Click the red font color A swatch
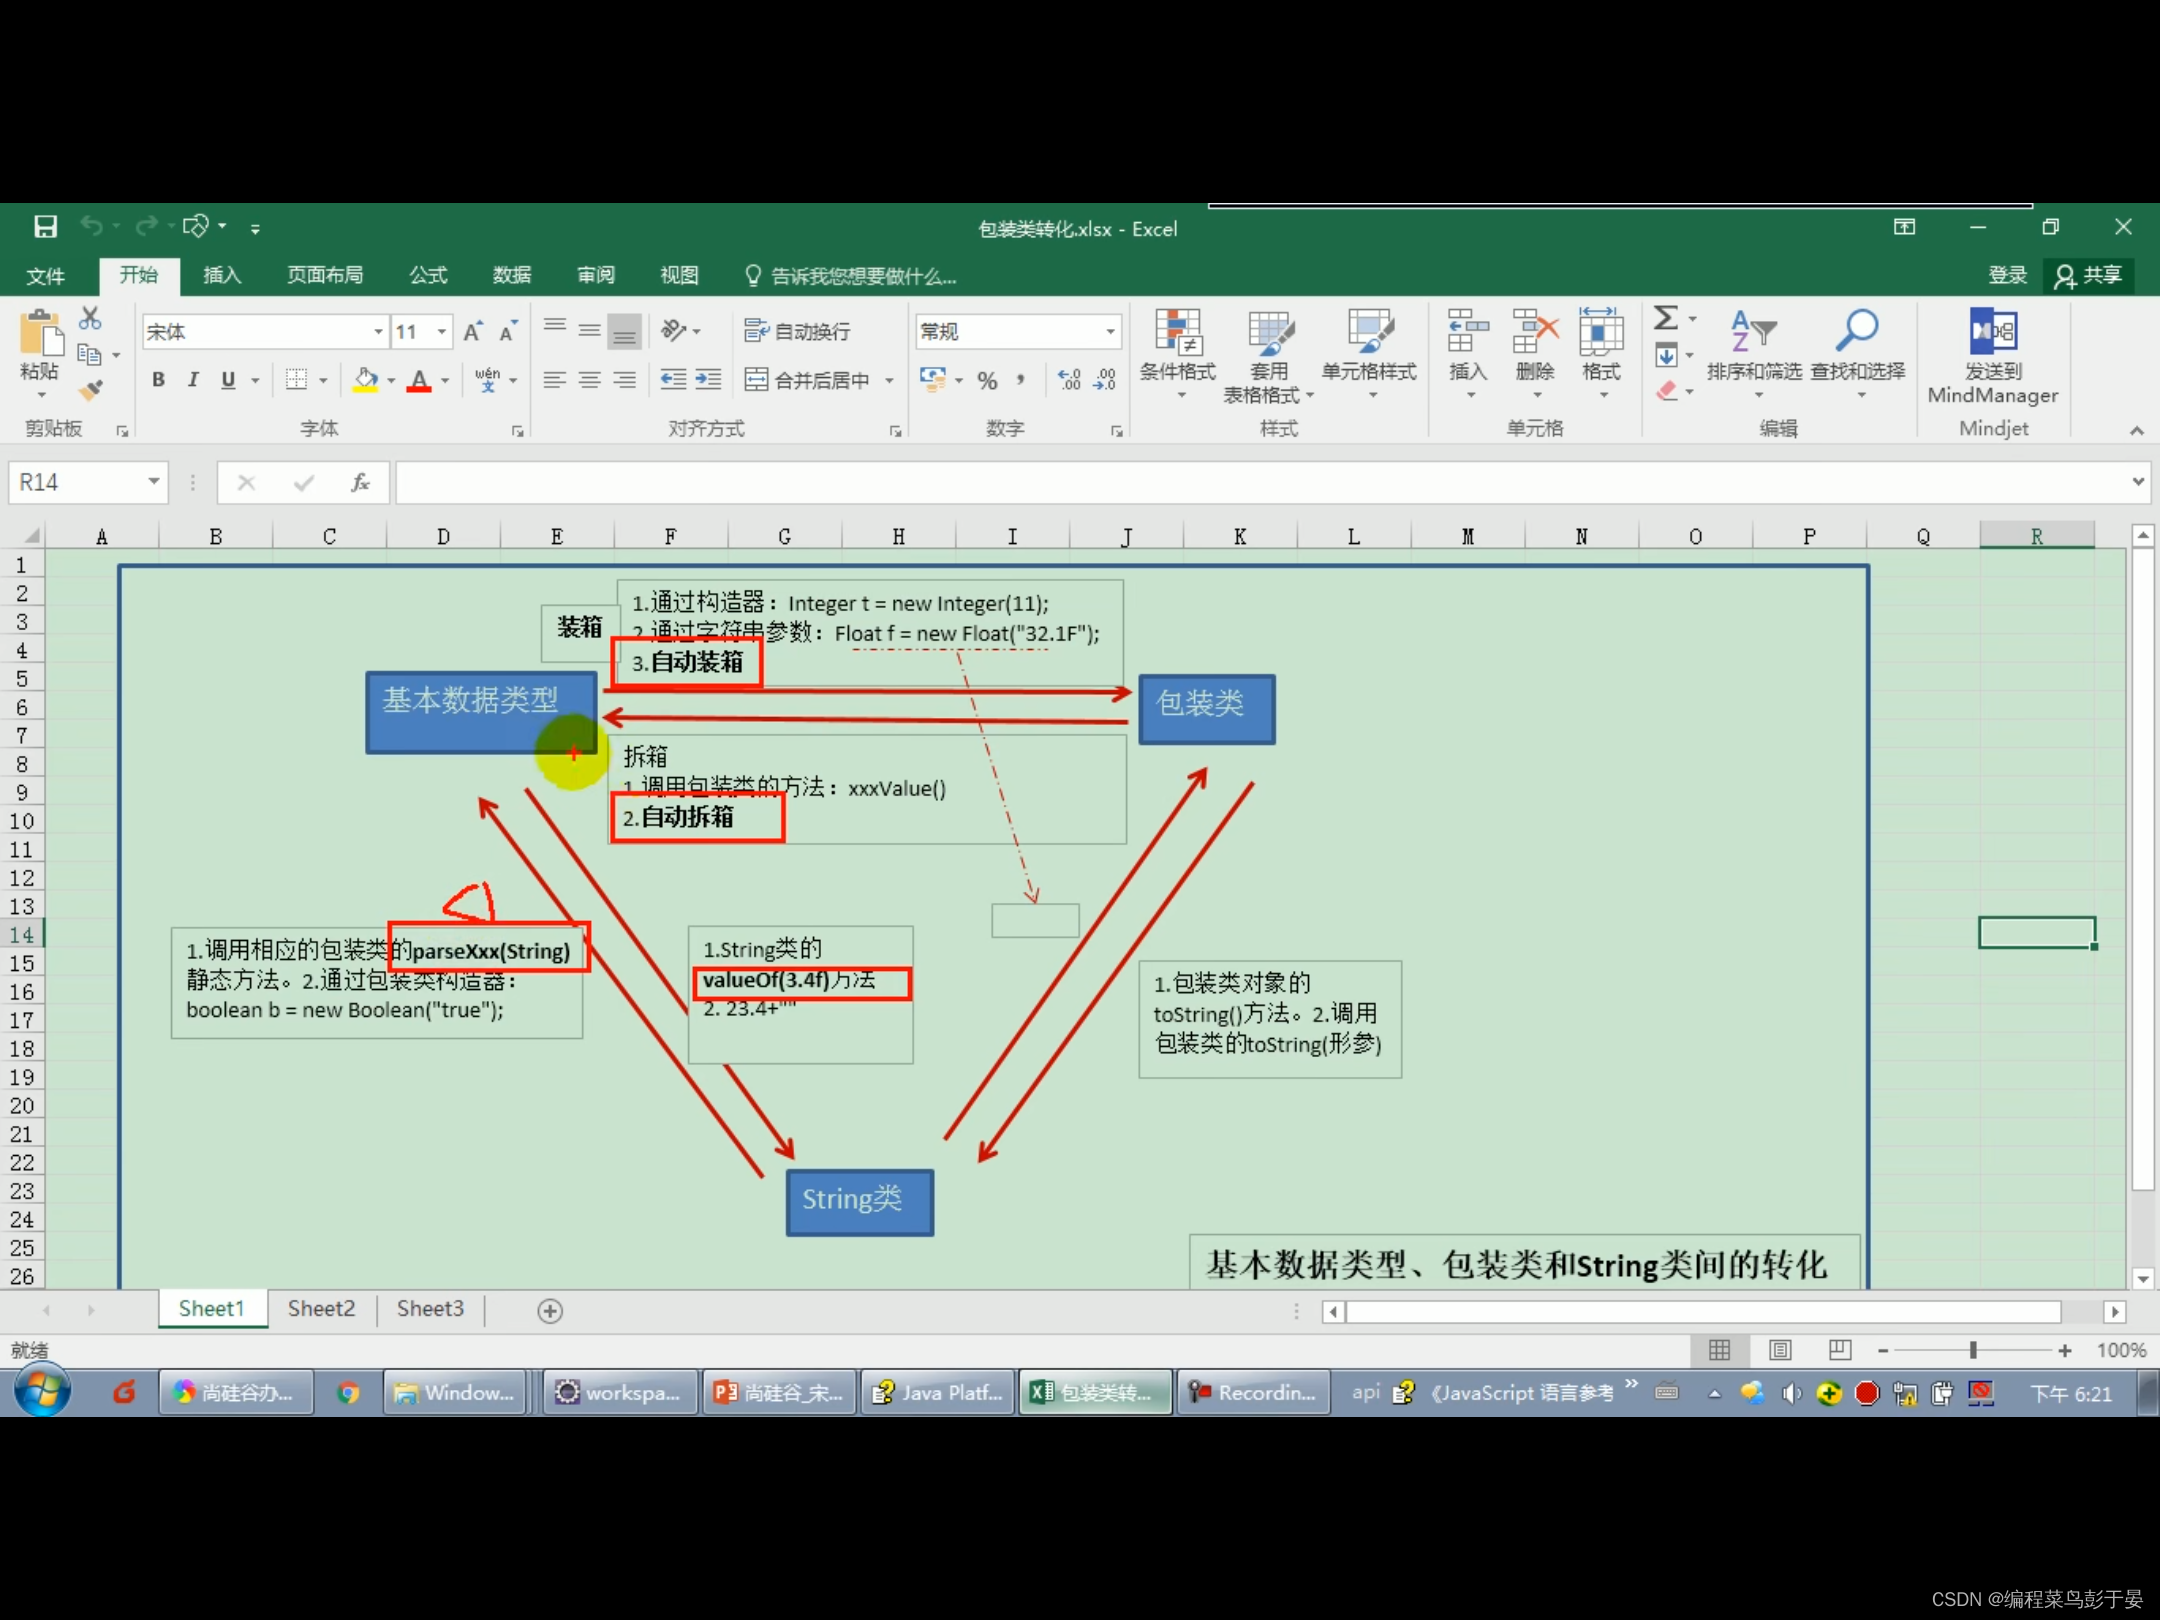The width and height of the screenshot is (2160, 1620). 420,380
